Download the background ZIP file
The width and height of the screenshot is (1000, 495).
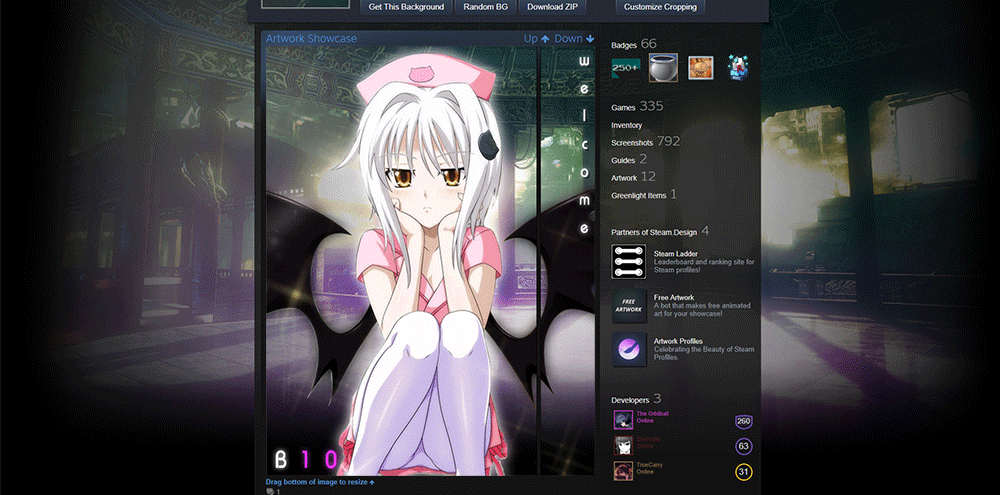[x=552, y=7]
